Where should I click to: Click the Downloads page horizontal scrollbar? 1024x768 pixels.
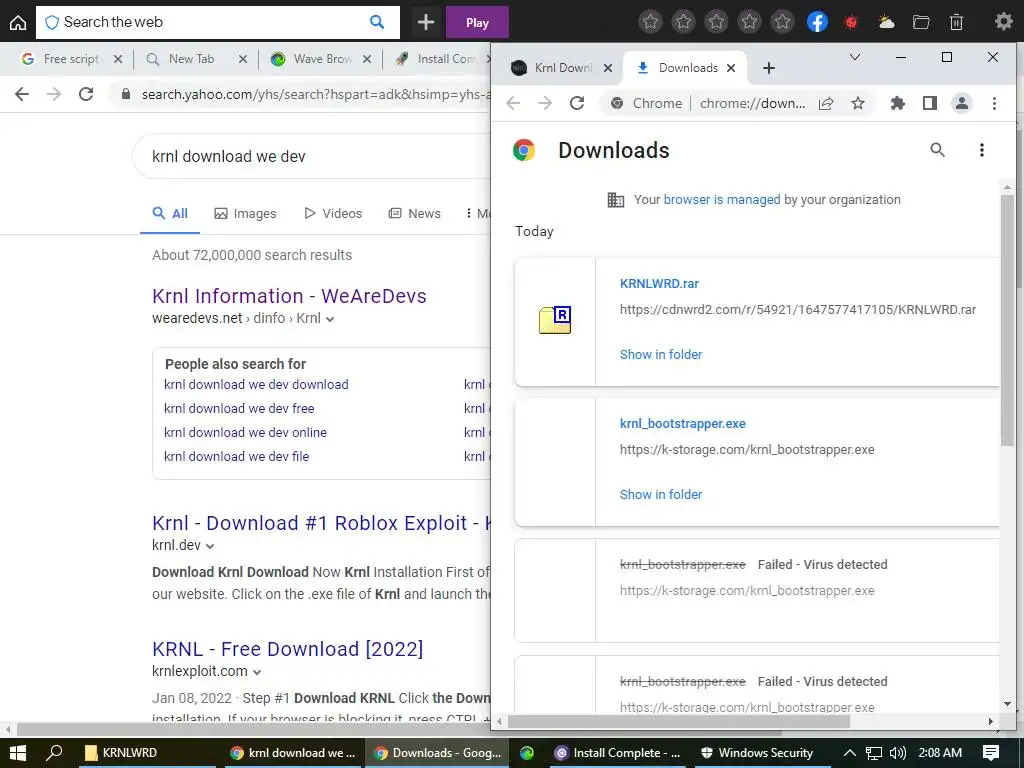(x=678, y=721)
